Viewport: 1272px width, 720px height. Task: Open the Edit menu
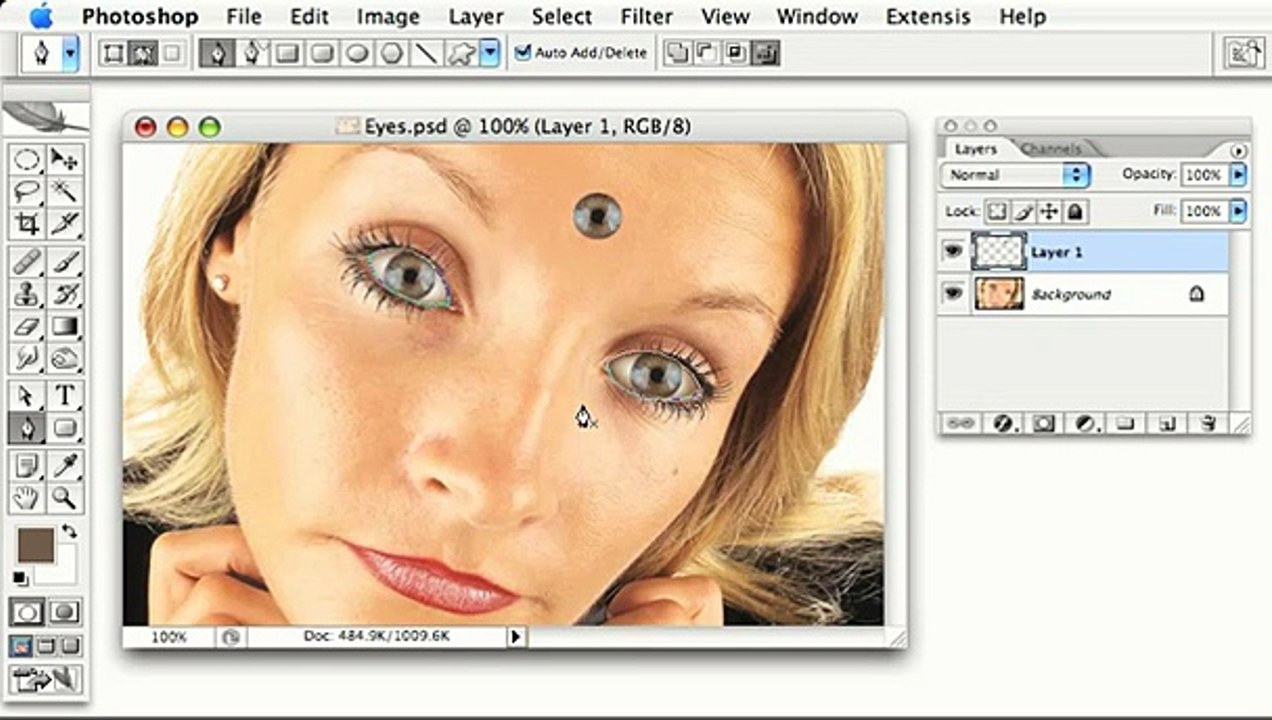309,16
